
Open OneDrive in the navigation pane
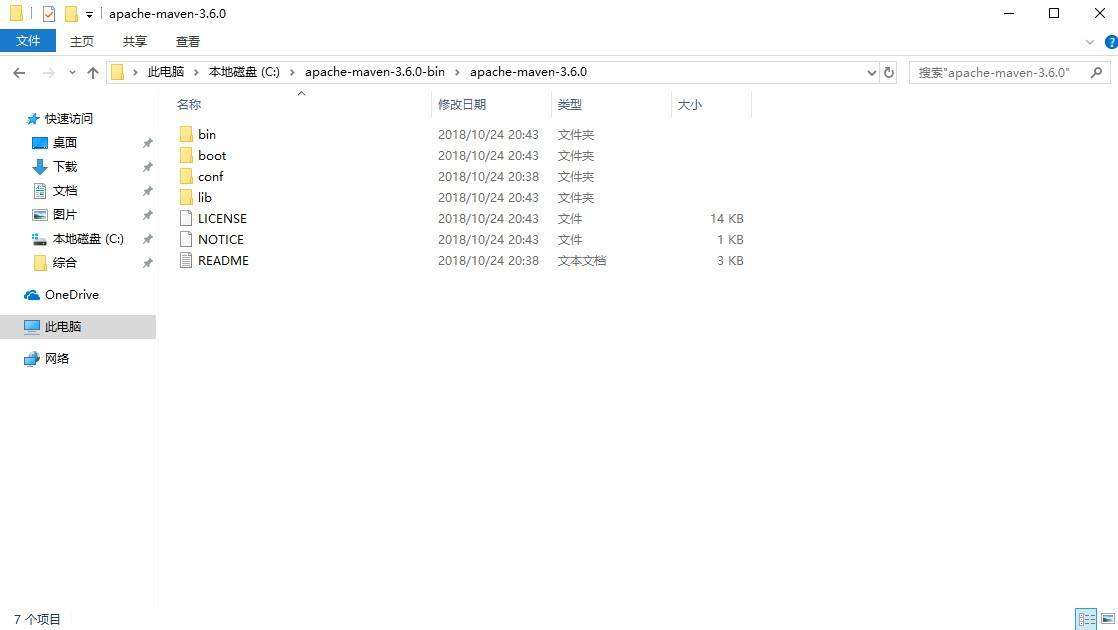point(71,294)
